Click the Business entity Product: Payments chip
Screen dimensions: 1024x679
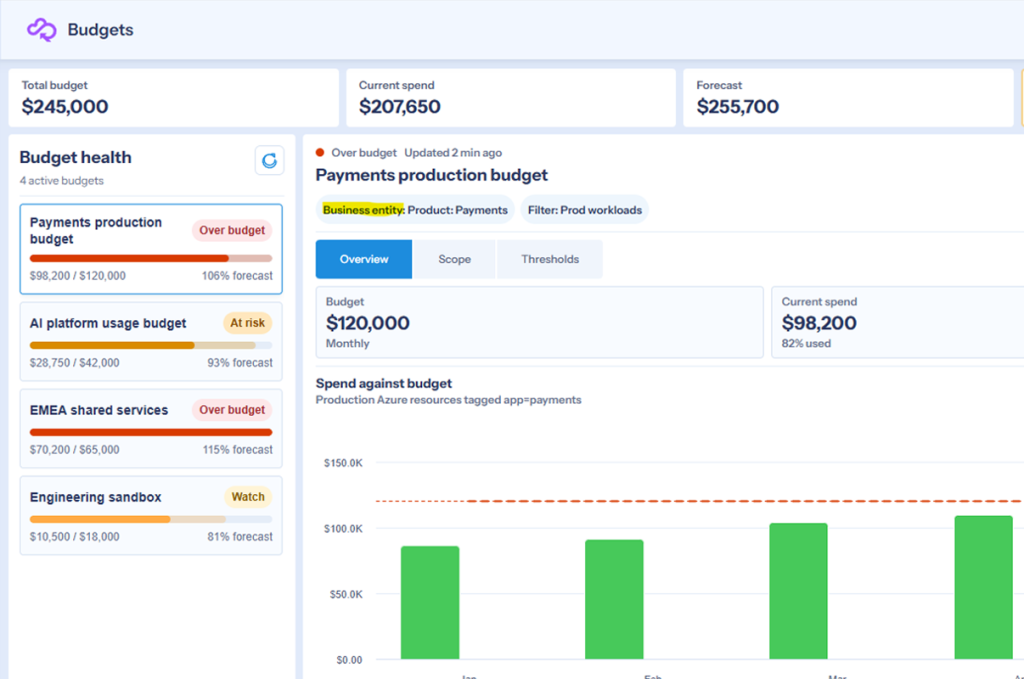tap(415, 210)
